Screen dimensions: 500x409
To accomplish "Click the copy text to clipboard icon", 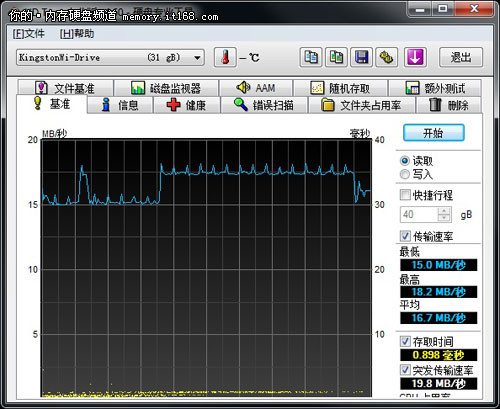I will [x=311, y=57].
